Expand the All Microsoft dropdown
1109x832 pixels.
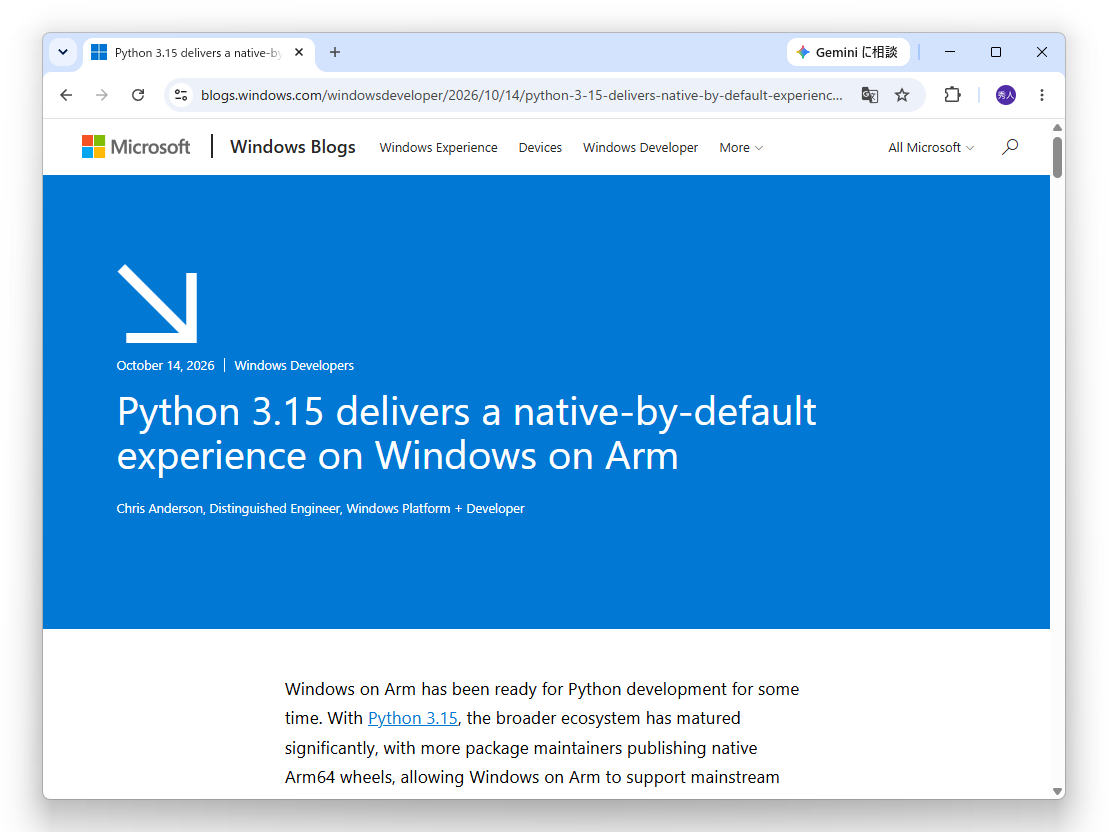click(931, 148)
